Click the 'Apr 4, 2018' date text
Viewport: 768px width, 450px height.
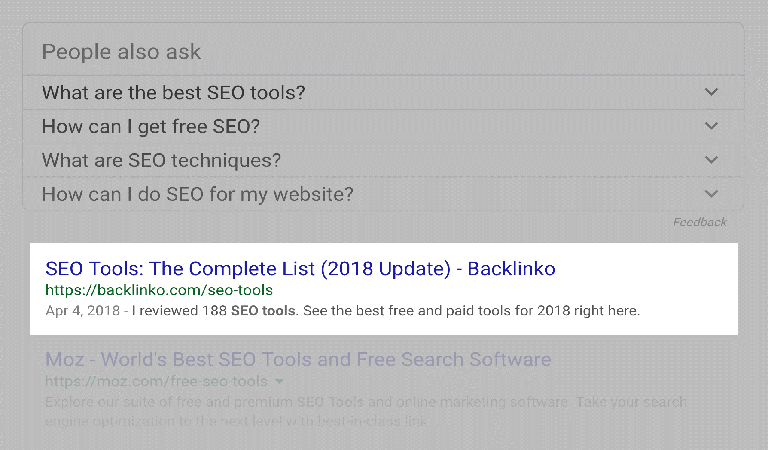click(82, 311)
